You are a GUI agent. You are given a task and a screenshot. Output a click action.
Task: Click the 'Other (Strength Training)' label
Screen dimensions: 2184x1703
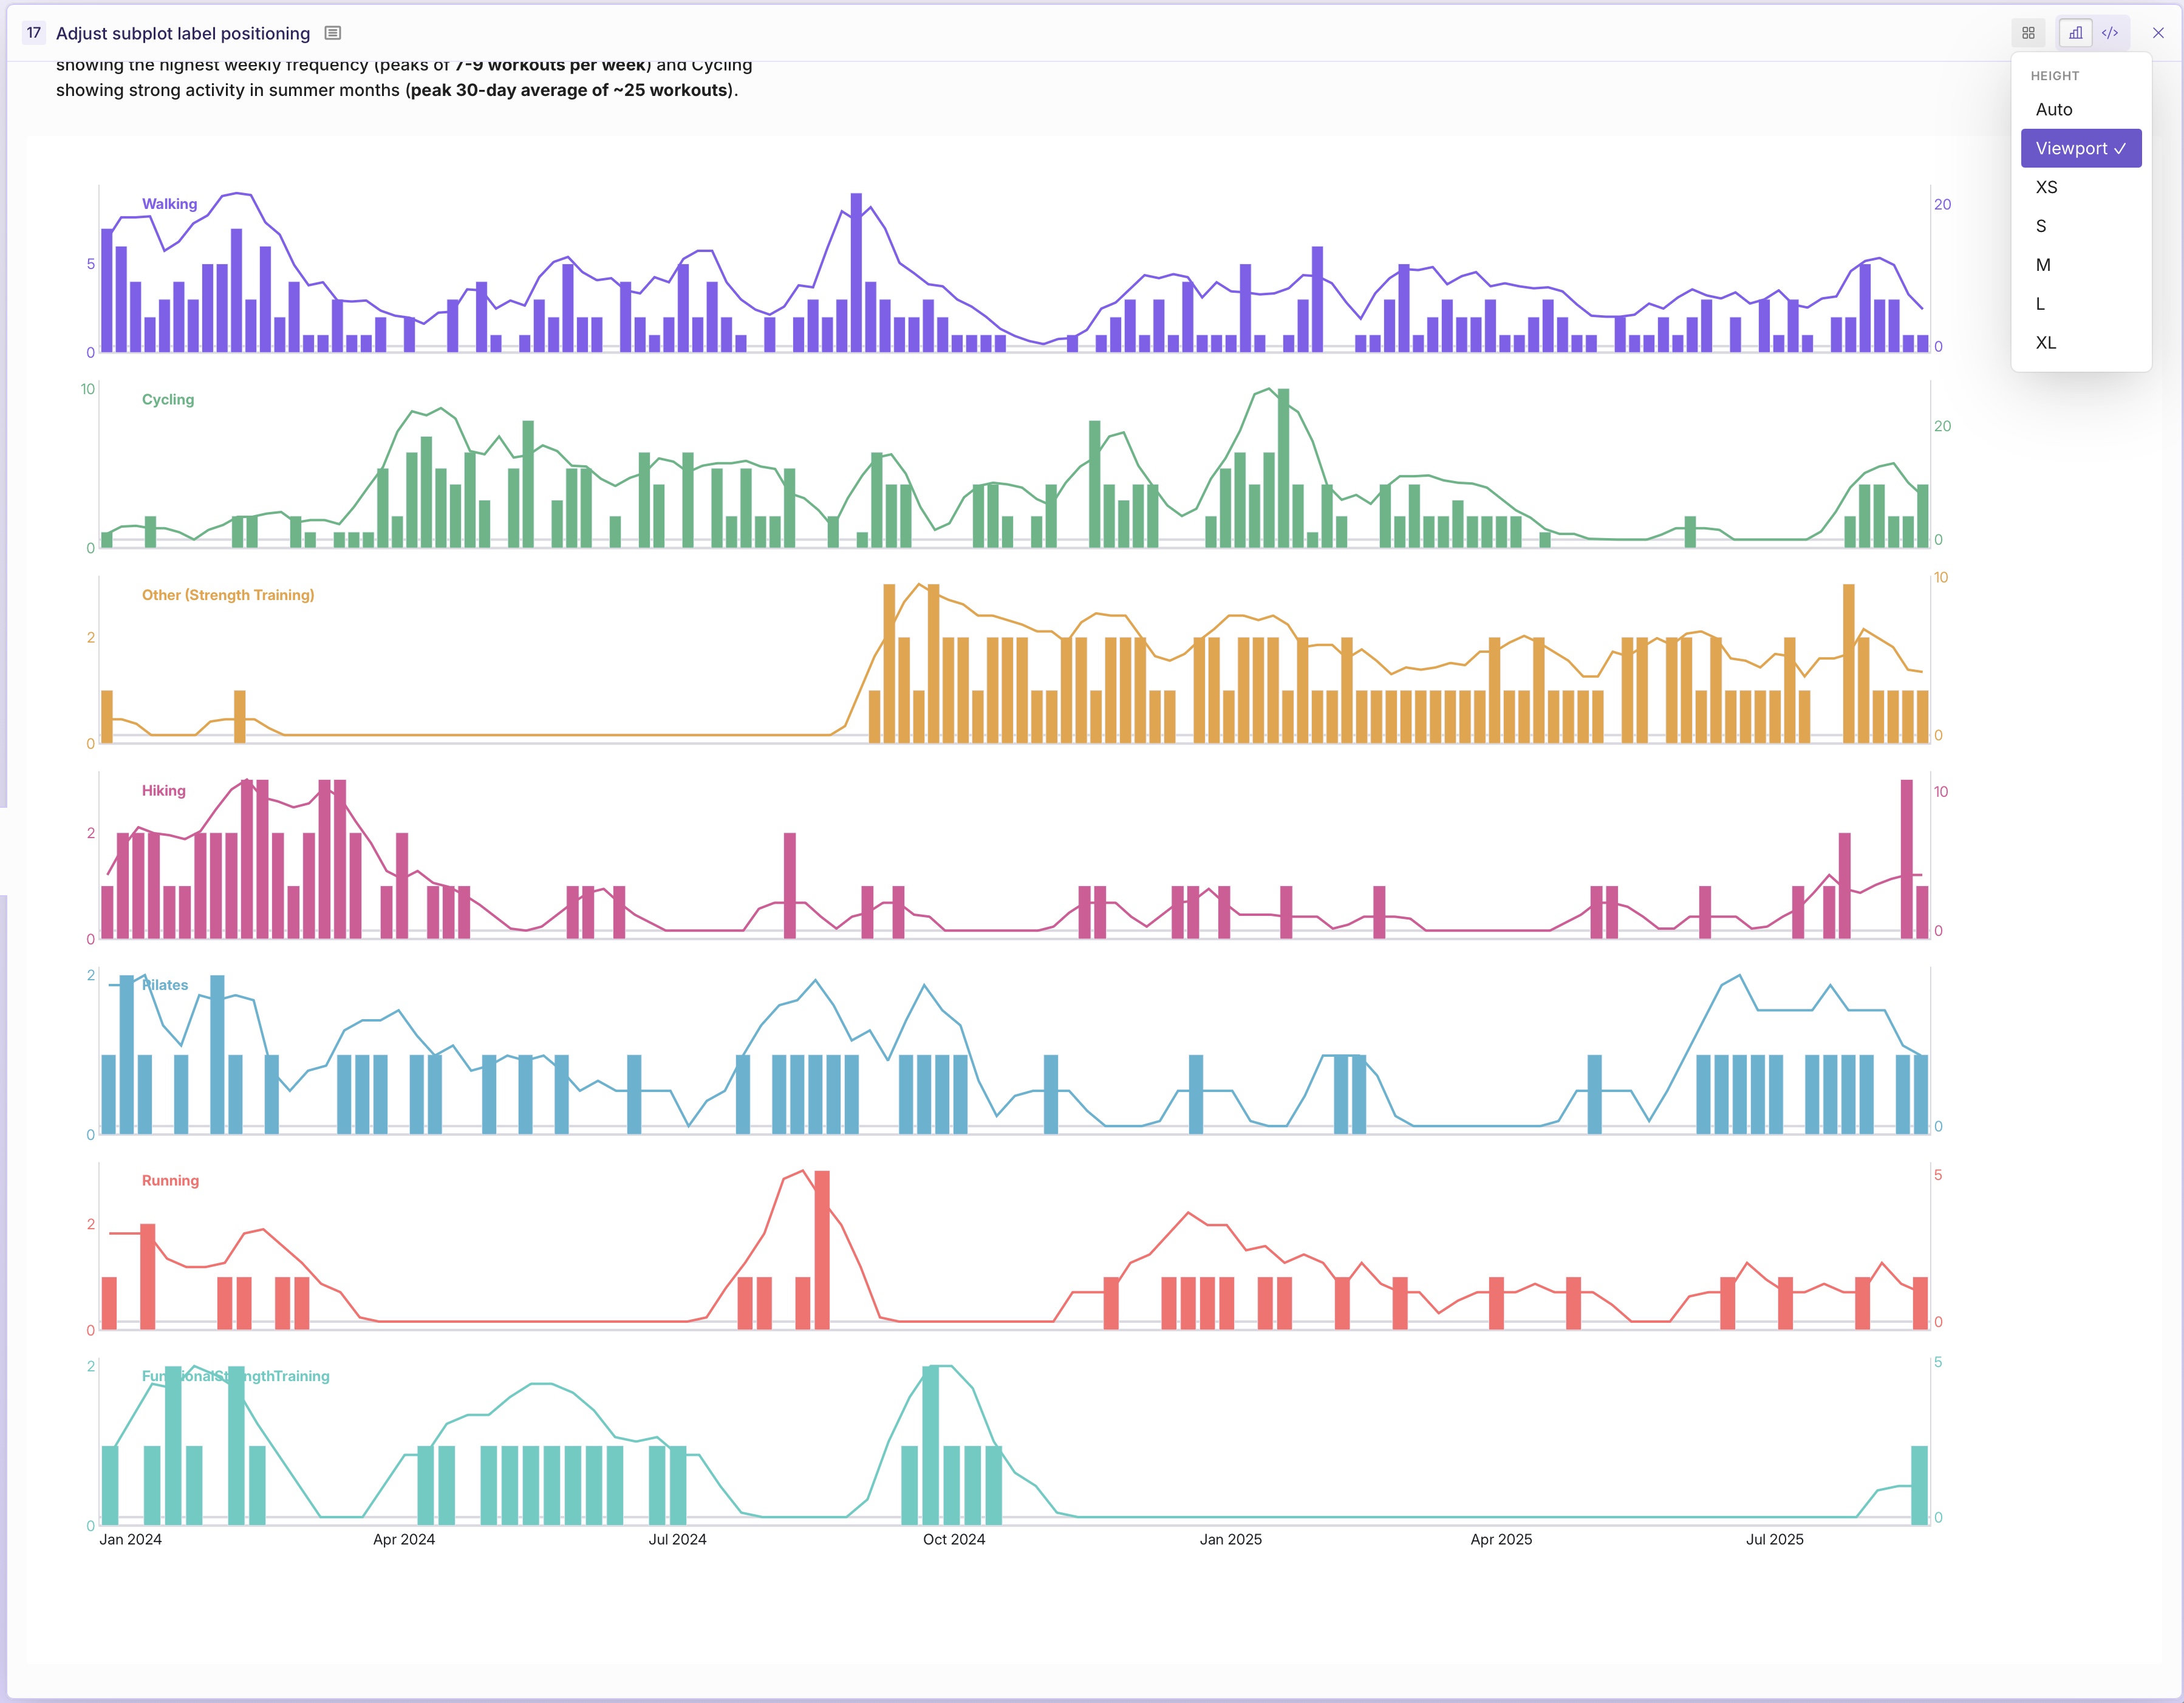pos(228,595)
